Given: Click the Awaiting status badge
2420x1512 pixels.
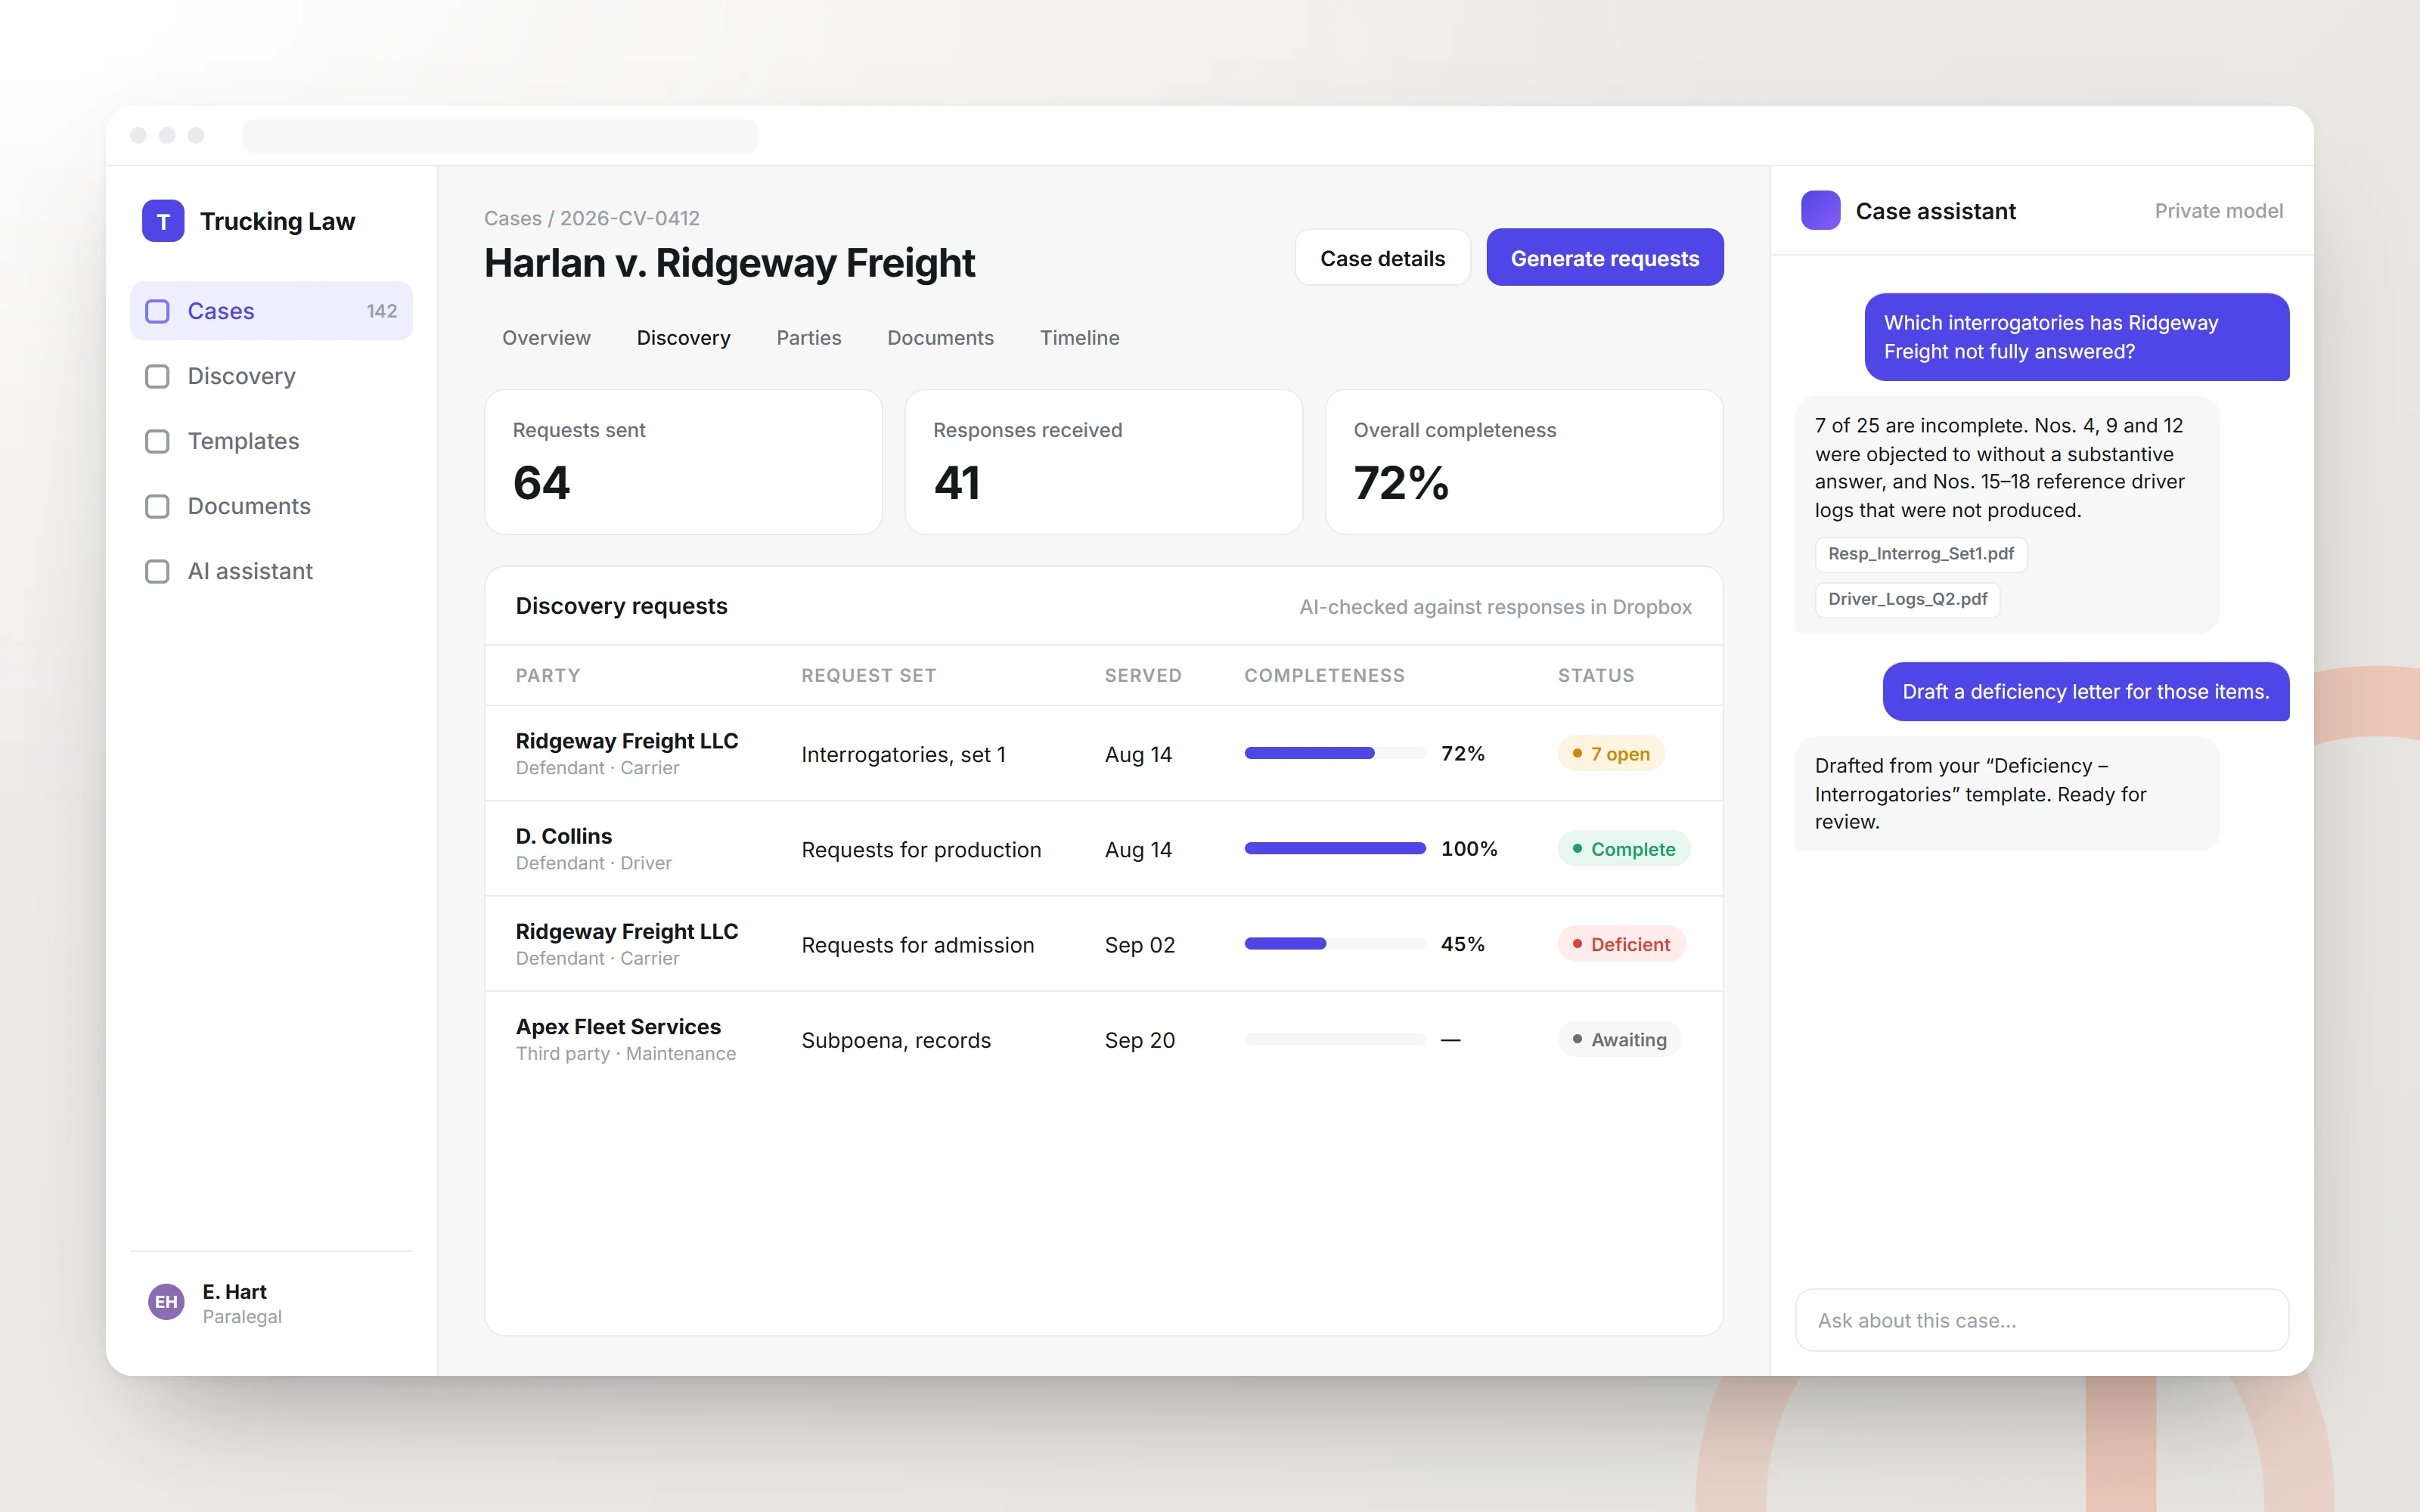Looking at the screenshot, I should click(1619, 1040).
